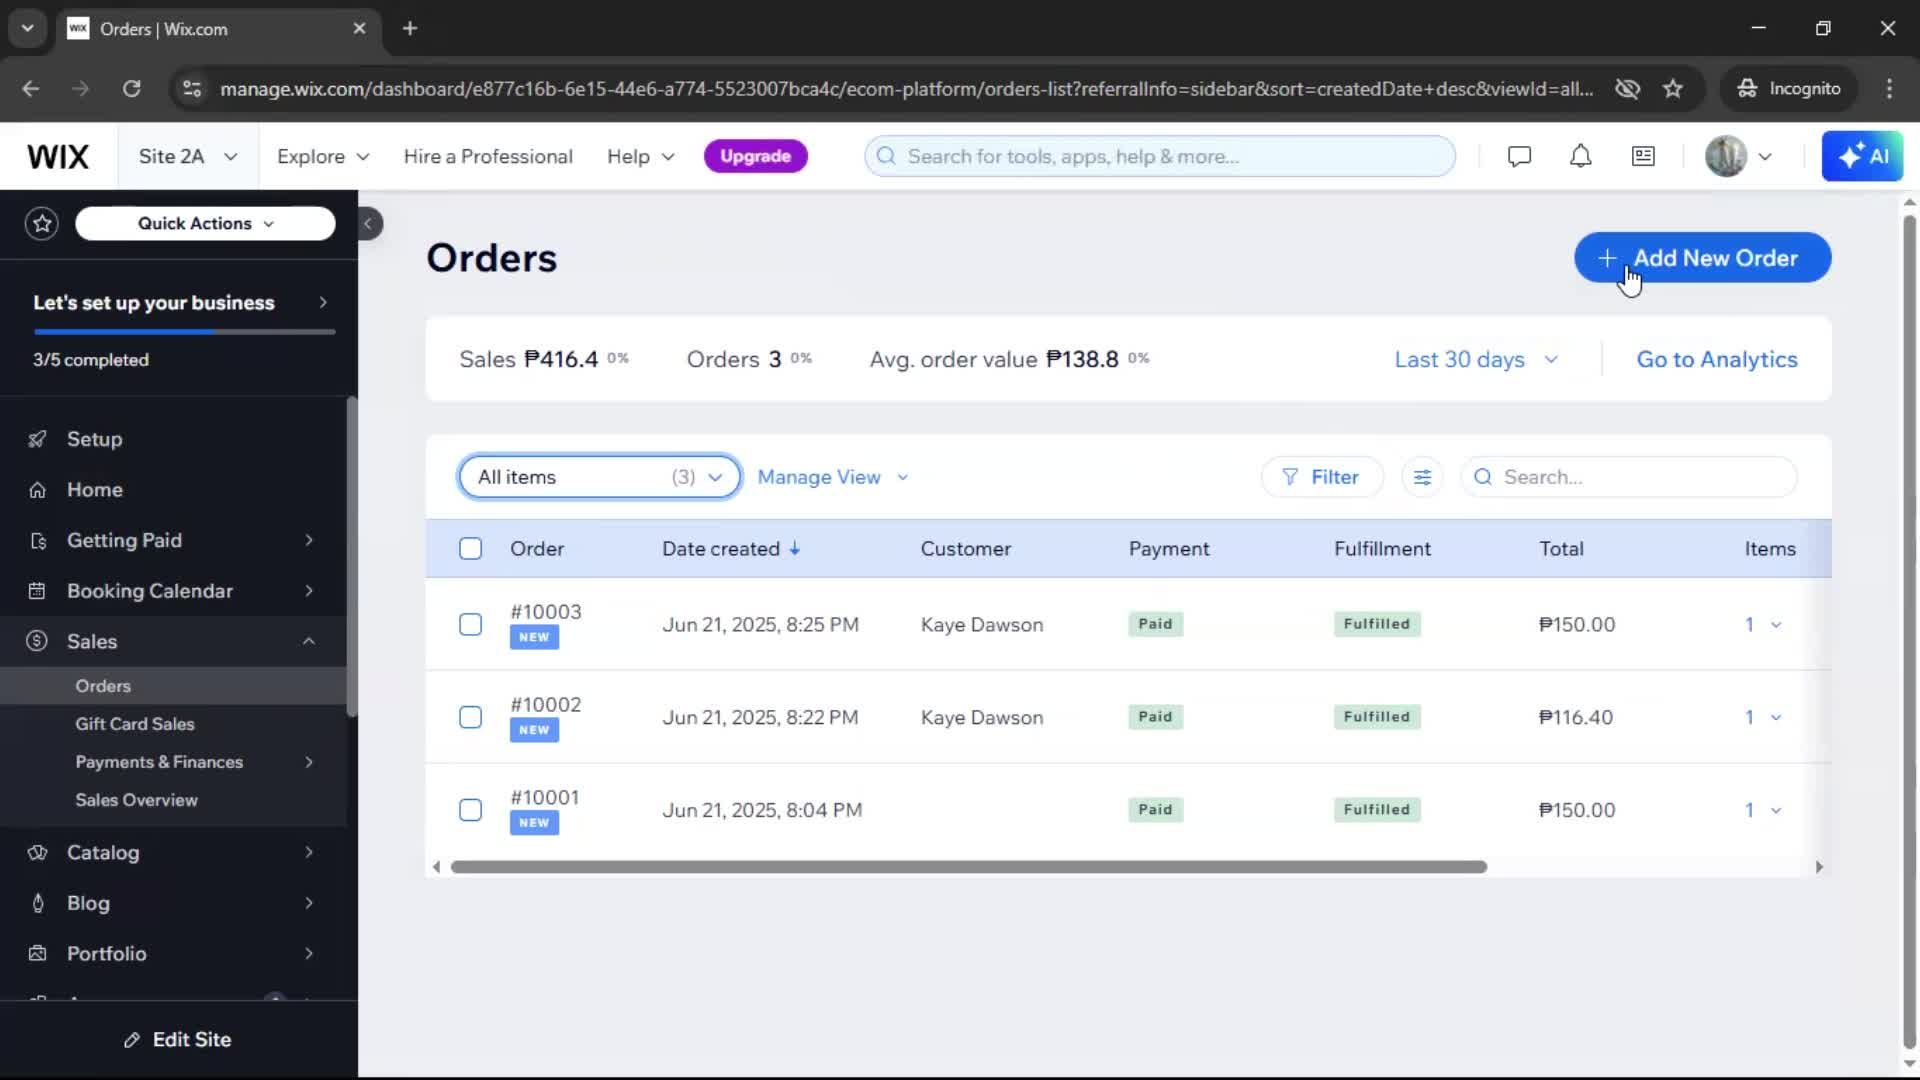Viewport: 1920px width, 1080px height.
Task: Open the All items view selector
Action: coord(600,478)
